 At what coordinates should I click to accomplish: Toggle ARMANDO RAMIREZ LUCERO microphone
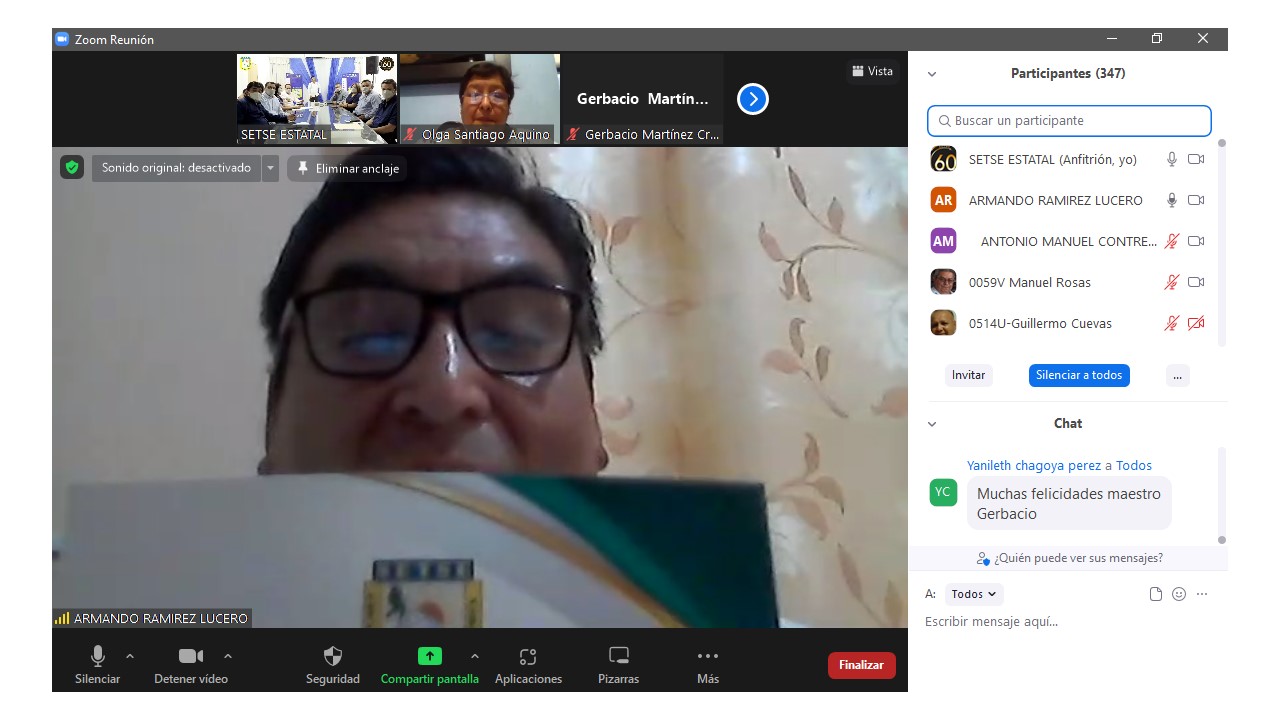click(x=1172, y=200)
